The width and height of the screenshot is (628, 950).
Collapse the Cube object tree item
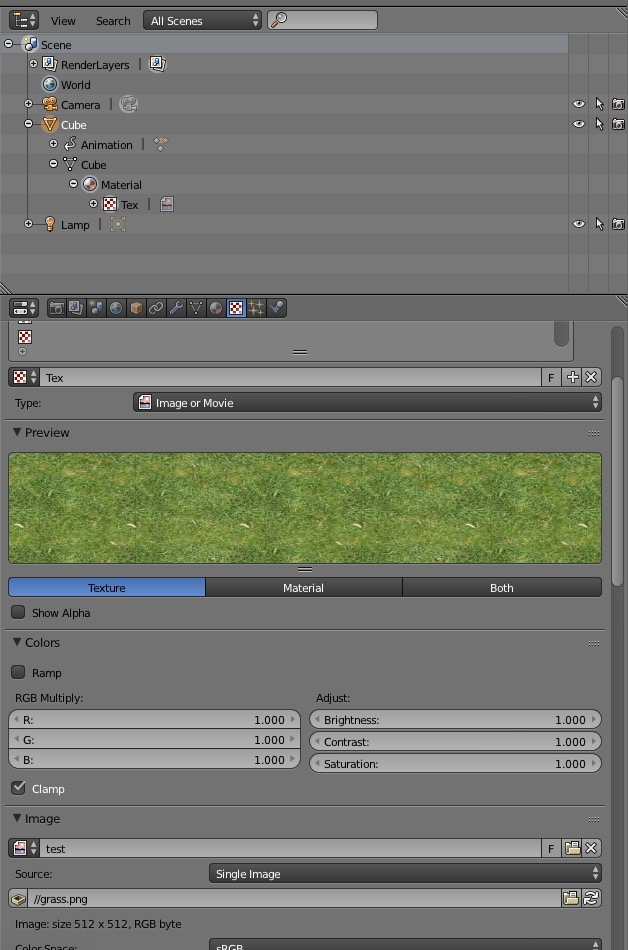click(28, 124)
